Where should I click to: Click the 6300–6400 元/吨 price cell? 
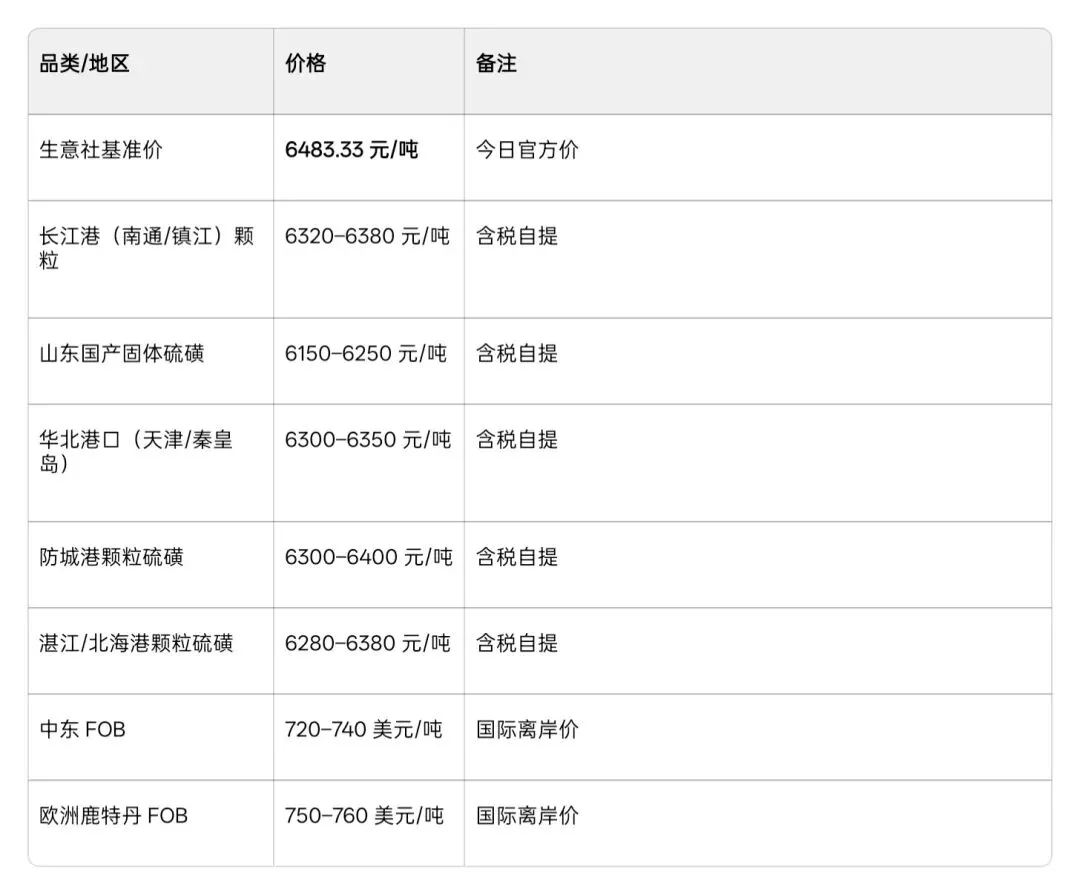[x=368, y=557]
